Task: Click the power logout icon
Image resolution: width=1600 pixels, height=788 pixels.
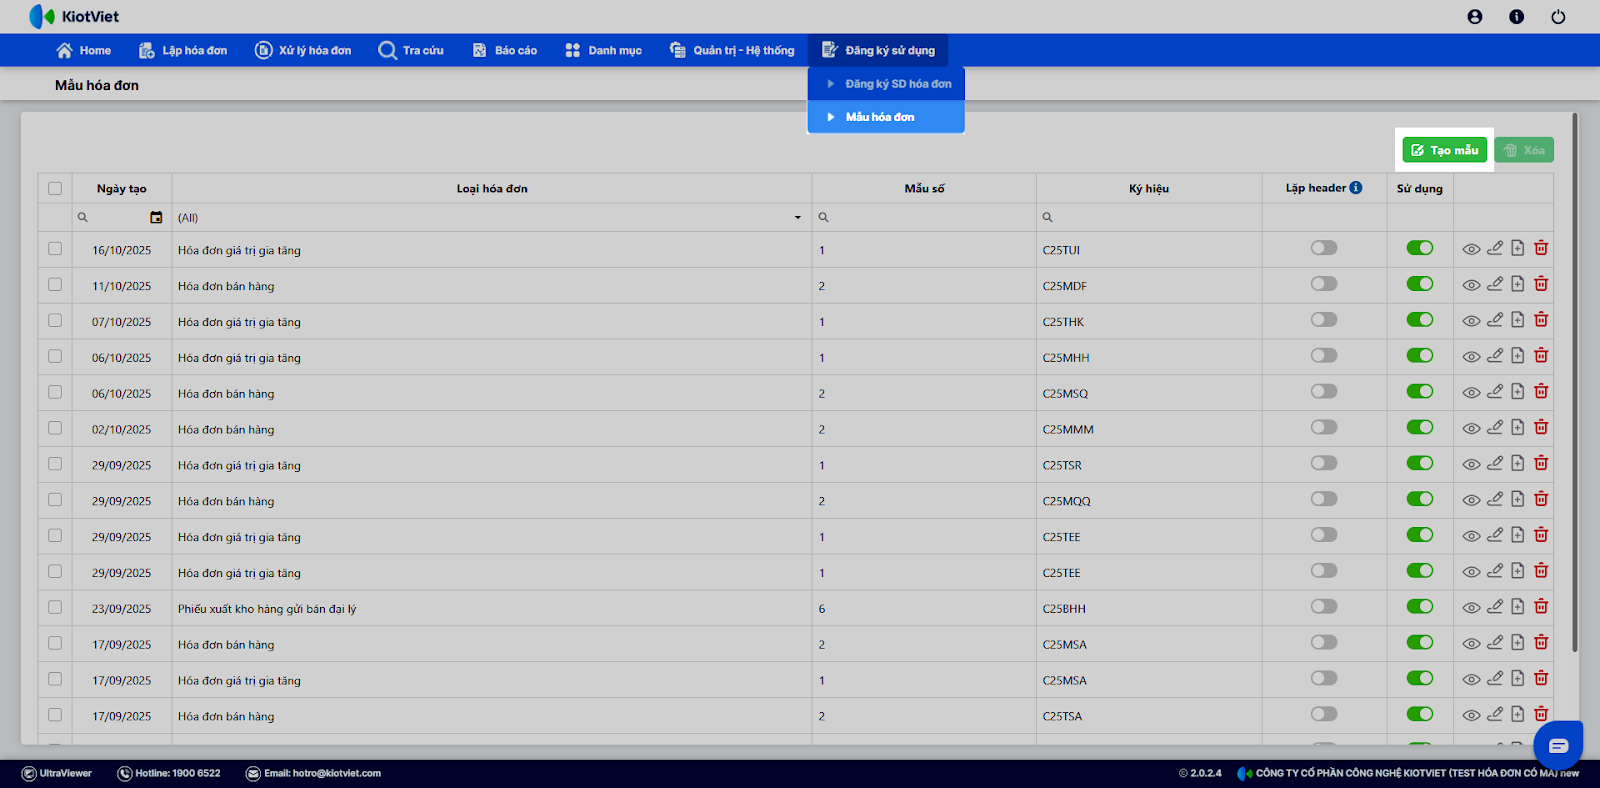Action: tap(1558, 17)
